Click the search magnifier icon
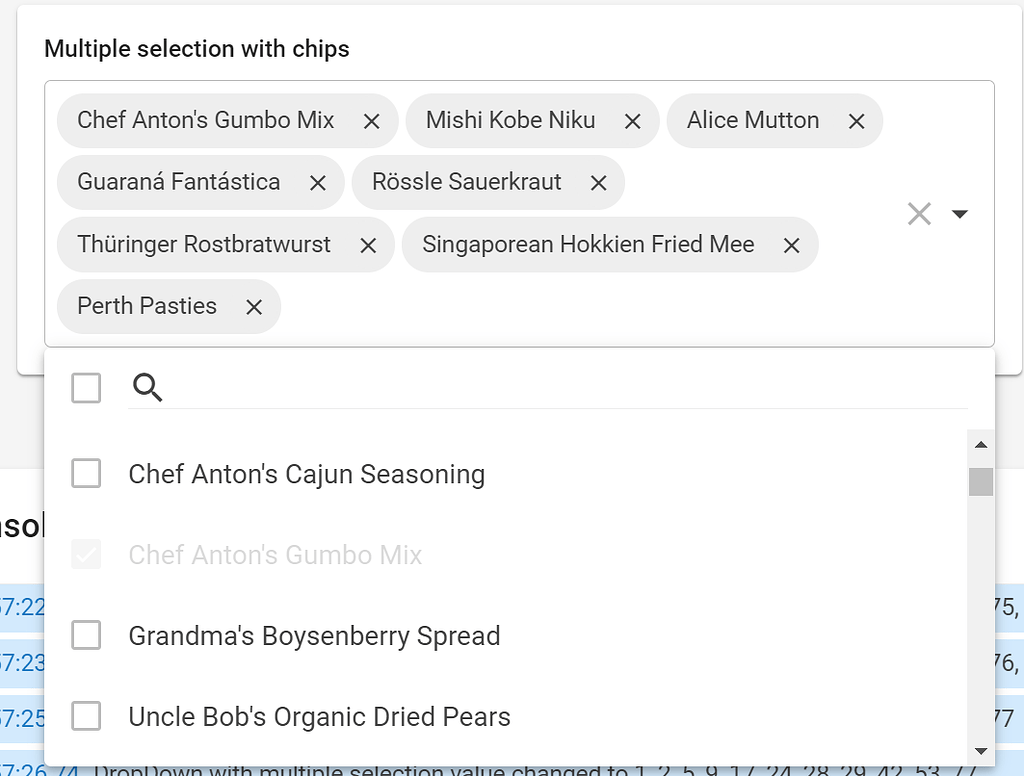Image resolution: width=1024 pixels, height=776 pixels. (x=148, y=388)
